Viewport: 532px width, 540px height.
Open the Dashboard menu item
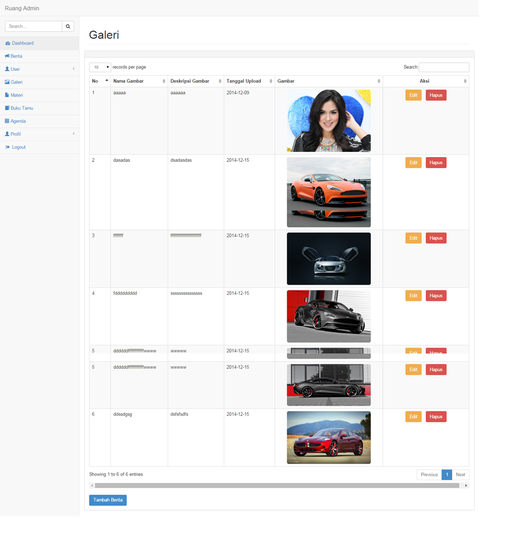coord(40,43)
